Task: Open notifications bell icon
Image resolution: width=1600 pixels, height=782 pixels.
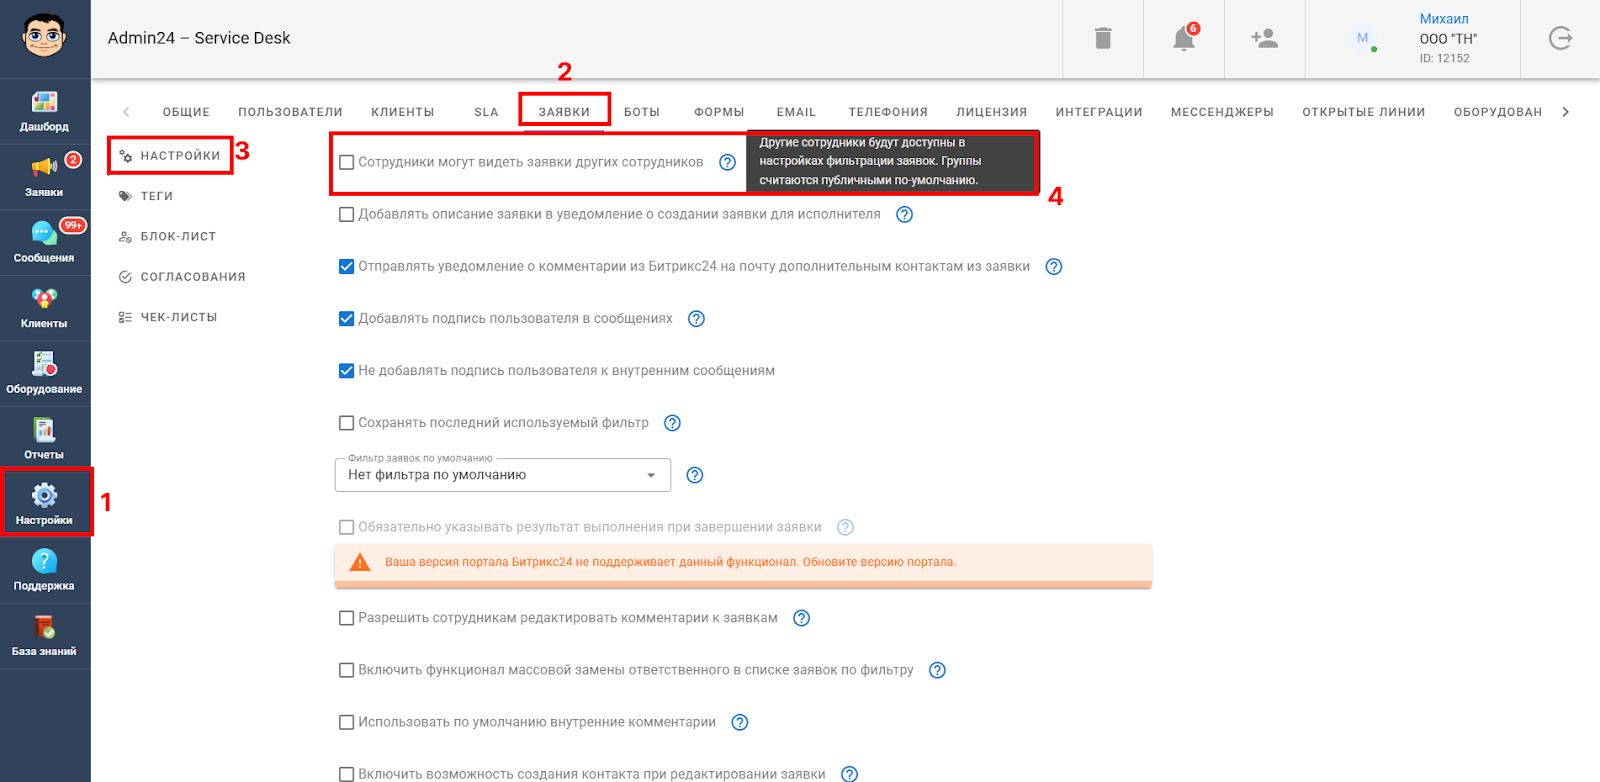Action: click(x=1184, y=38)
